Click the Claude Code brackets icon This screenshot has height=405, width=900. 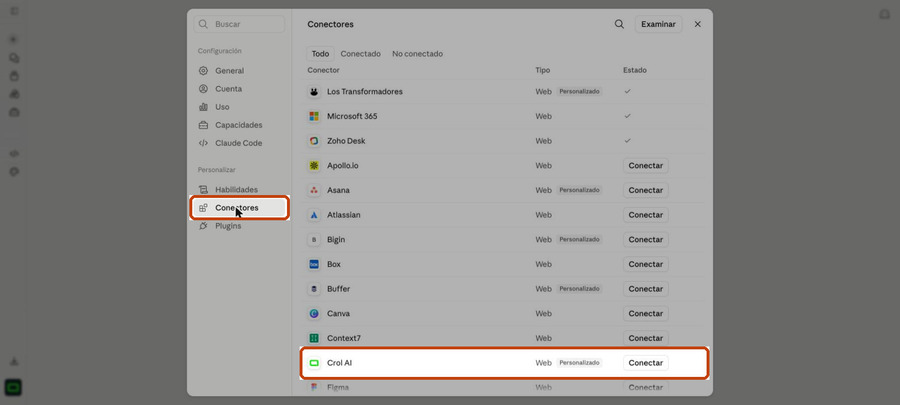203,143
